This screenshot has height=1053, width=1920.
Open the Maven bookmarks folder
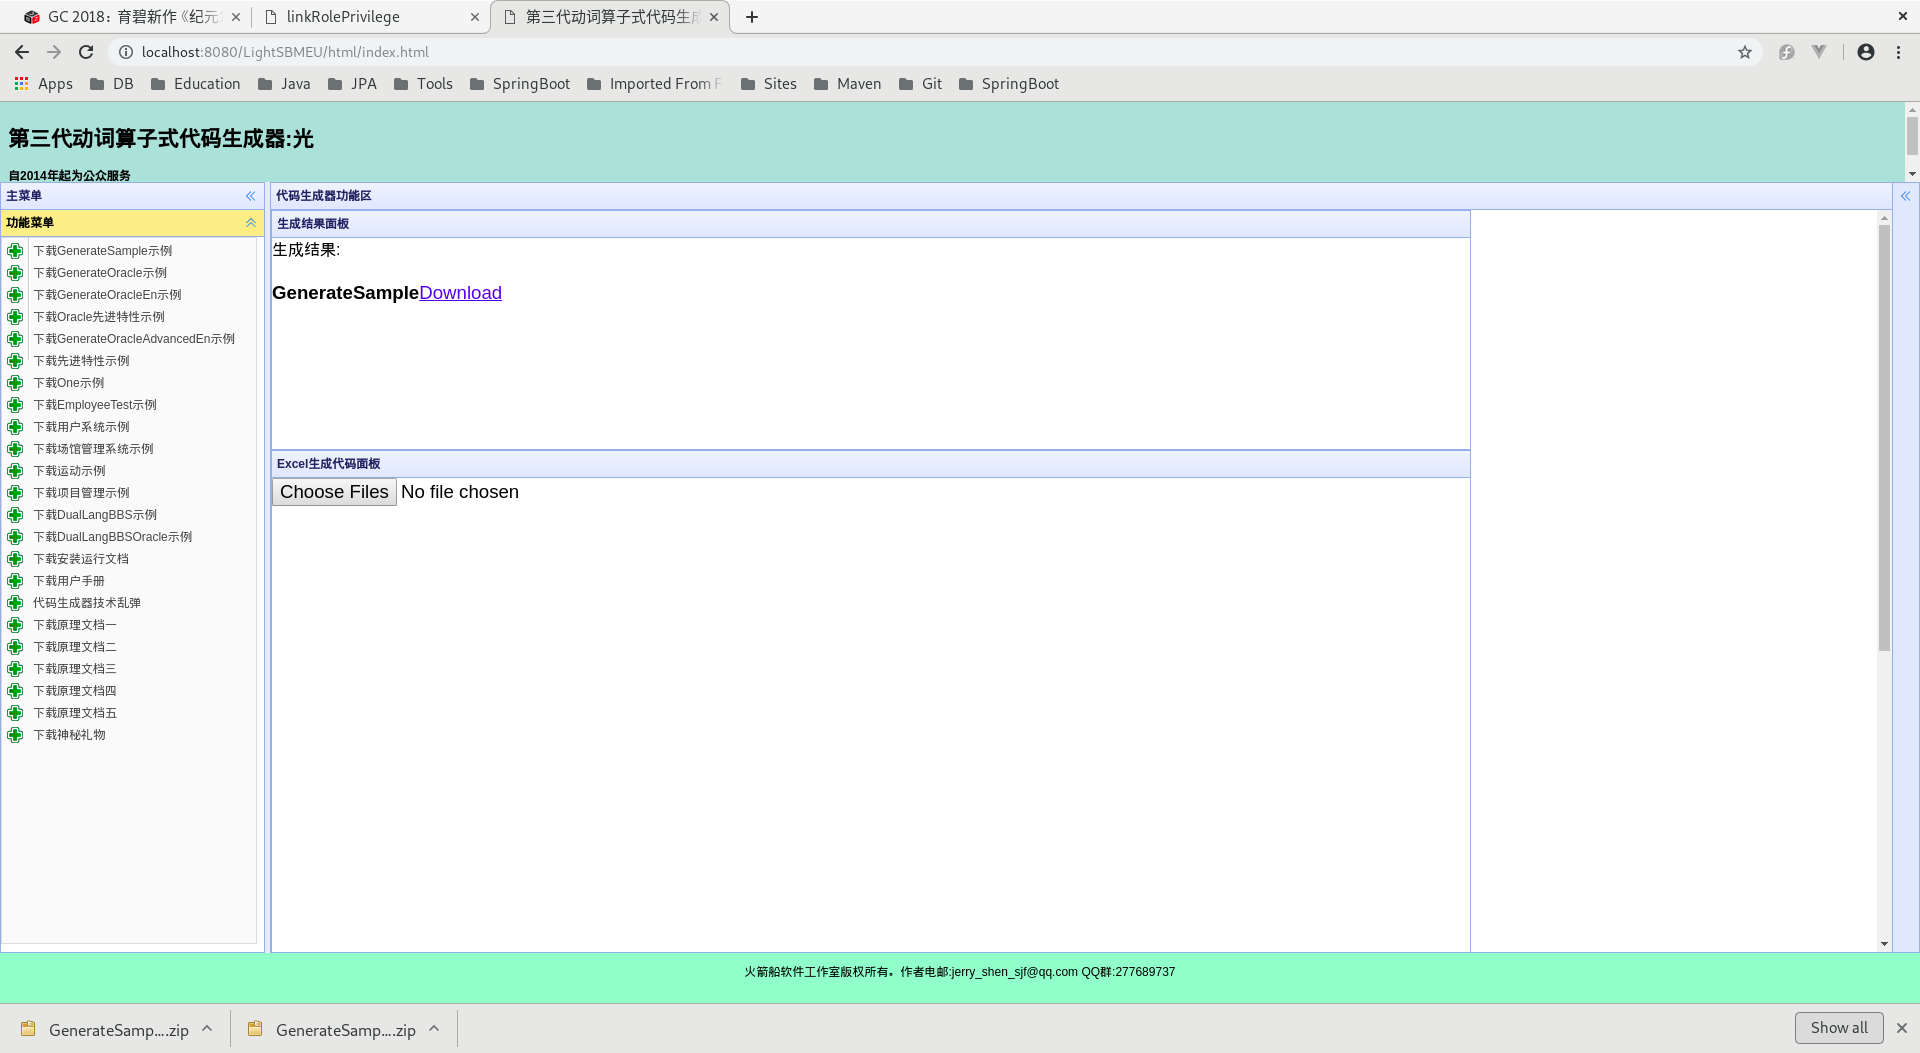(848, 84)
